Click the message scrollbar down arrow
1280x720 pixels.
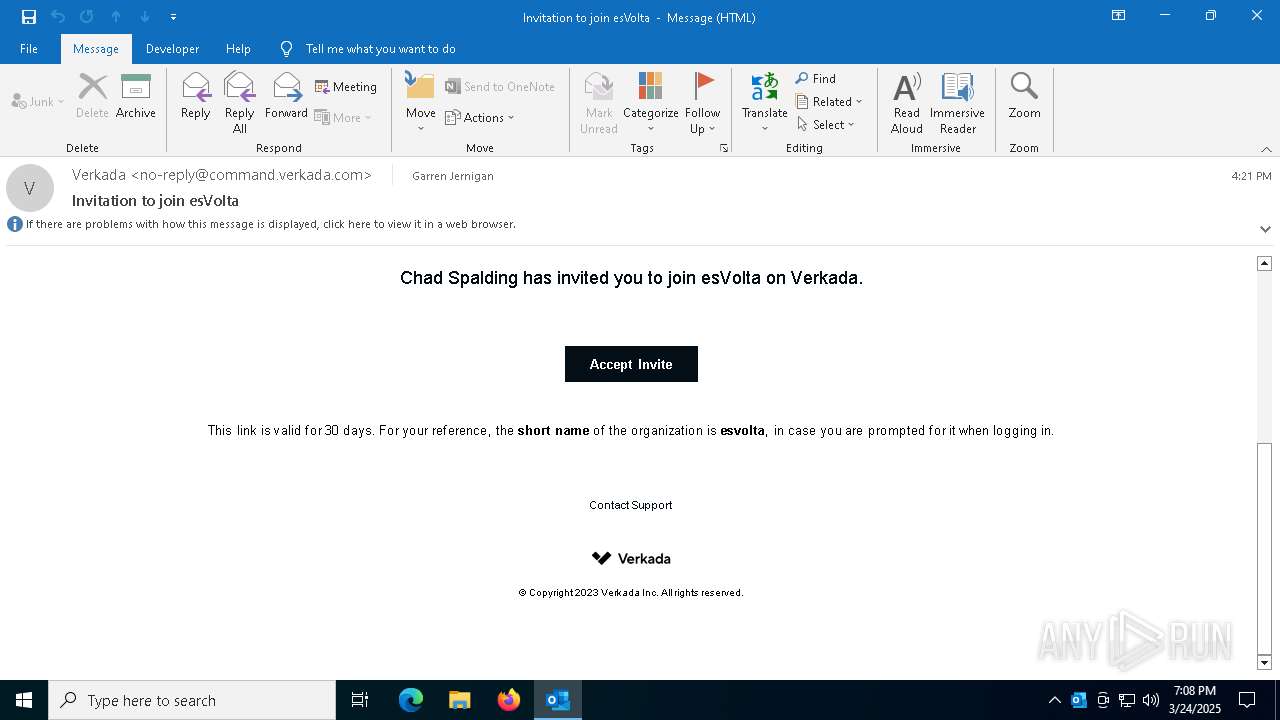coord(1264,662)
